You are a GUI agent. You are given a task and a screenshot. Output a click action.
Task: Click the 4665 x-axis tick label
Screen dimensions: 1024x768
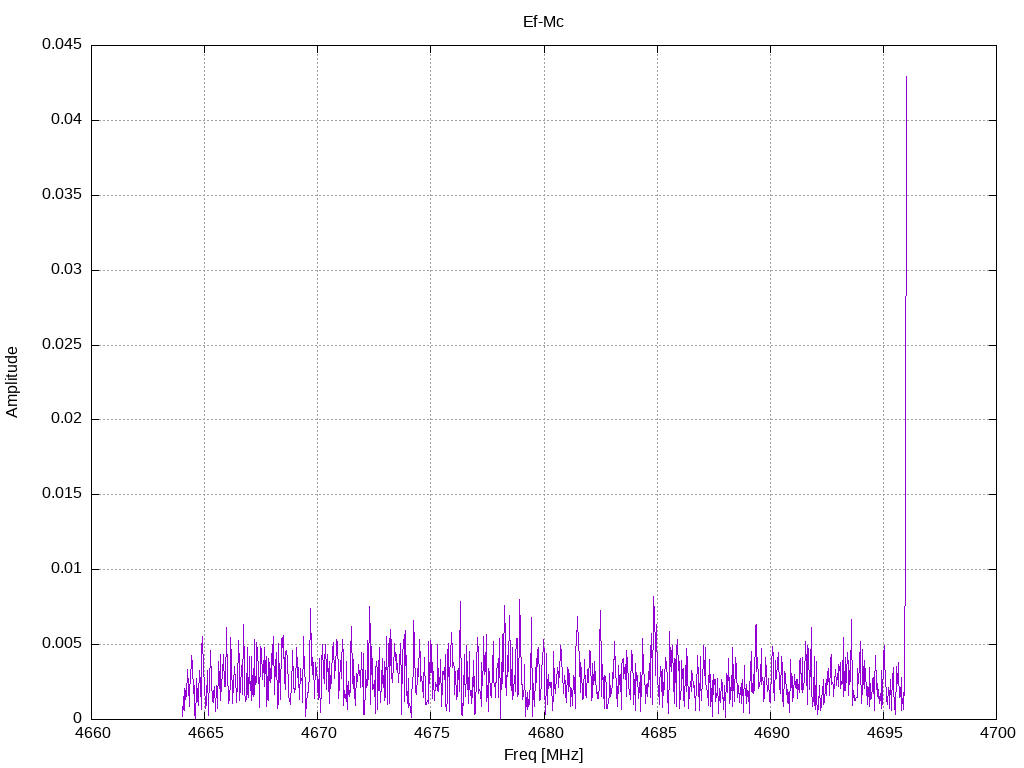tap(205, 733)
